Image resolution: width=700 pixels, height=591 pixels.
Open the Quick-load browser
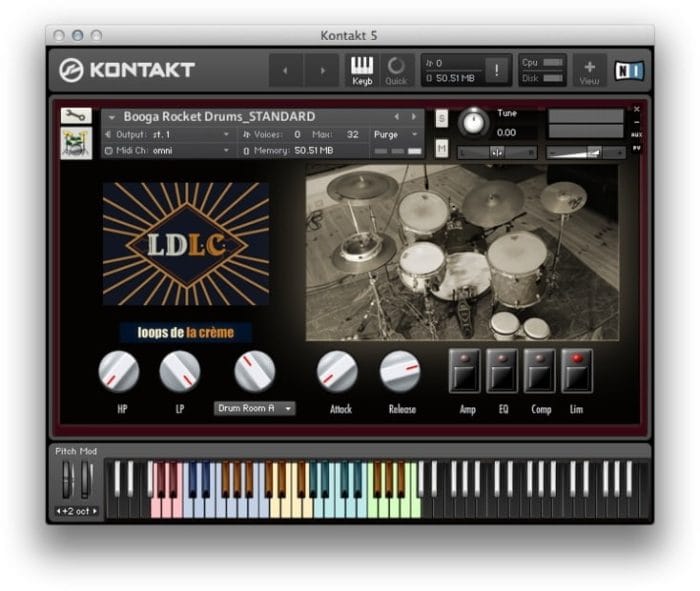tap(396, 71)
